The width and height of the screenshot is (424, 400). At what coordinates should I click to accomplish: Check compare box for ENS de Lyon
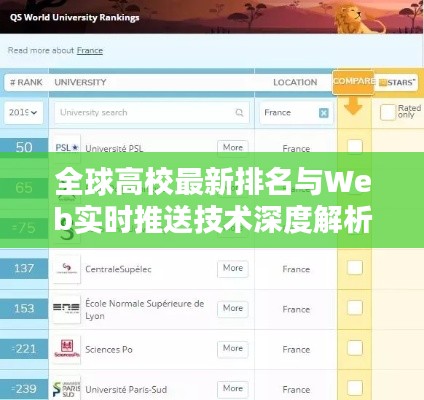point(355,308)
